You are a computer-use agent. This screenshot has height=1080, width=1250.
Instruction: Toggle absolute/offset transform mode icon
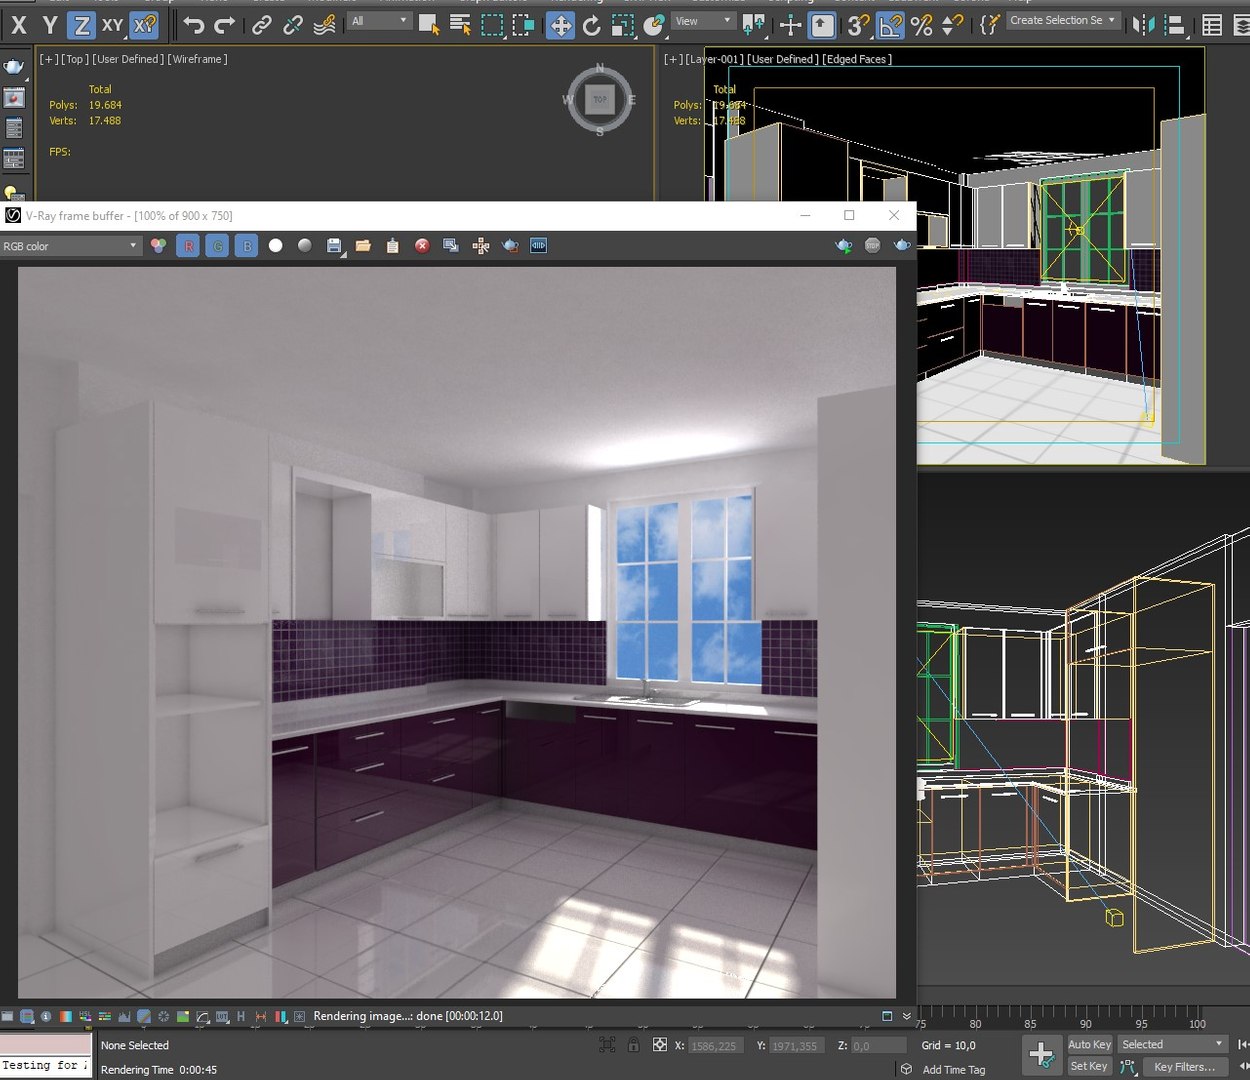coord(660,1045)
